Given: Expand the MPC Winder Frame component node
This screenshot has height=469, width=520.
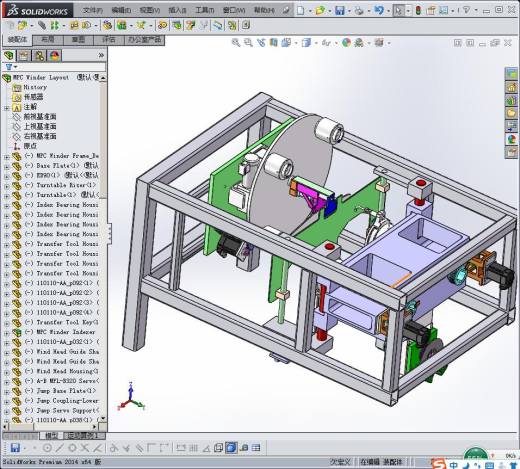Looking at the screenshot, I should pos(6,157).
